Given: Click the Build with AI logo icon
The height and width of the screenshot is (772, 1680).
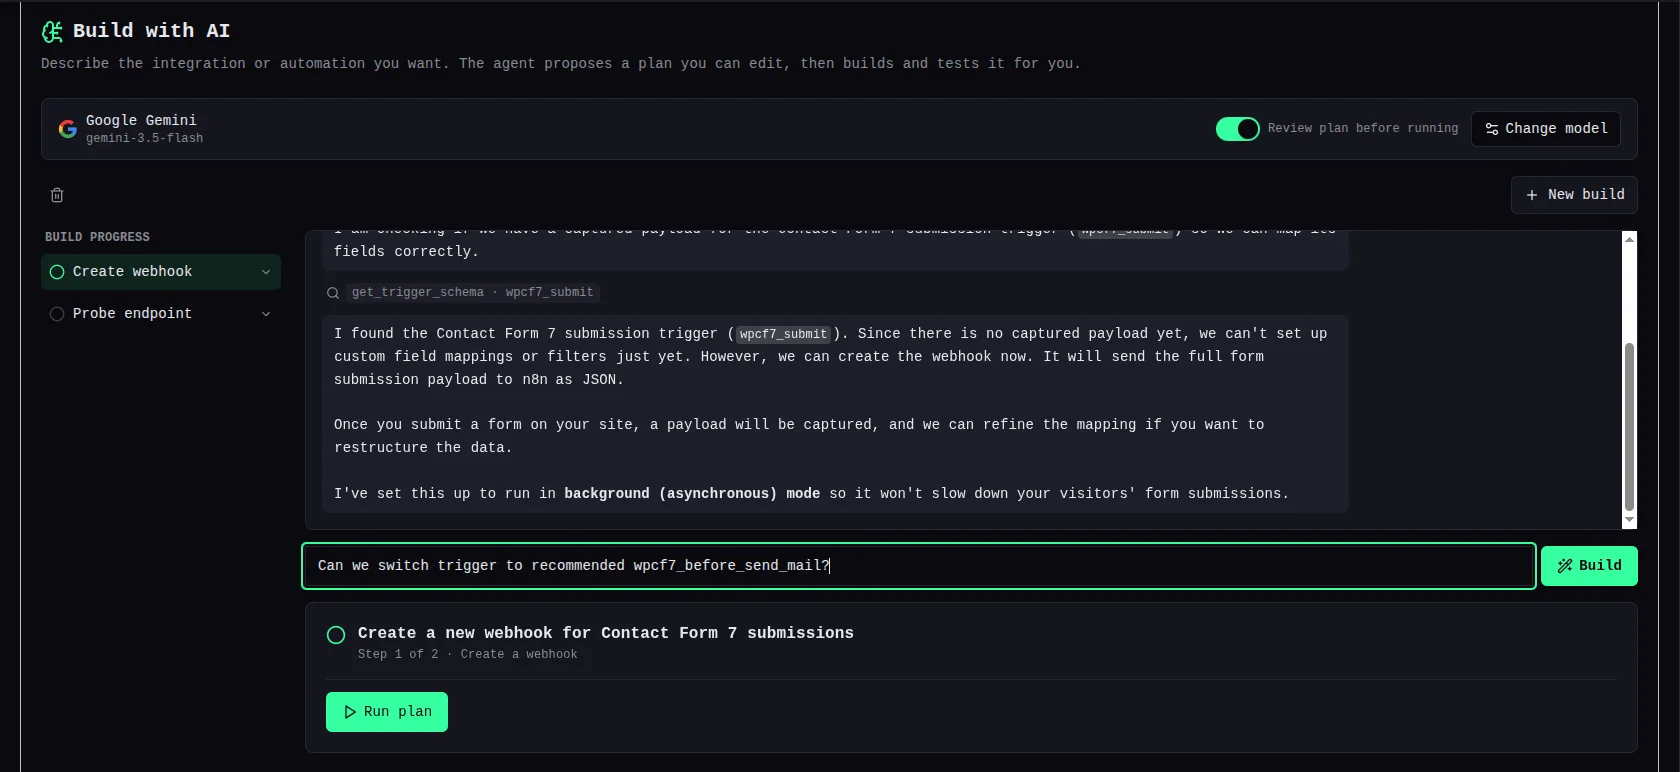Looking at the screenshot, I should [52, 32].
